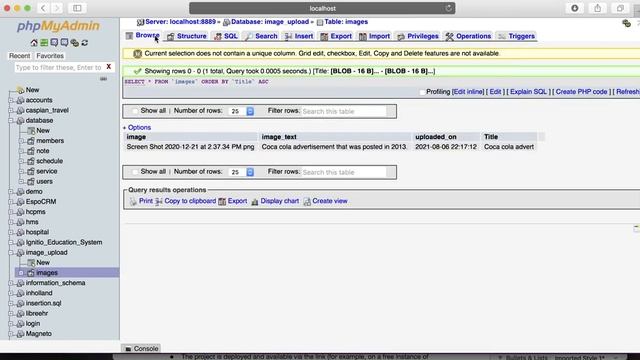Click the link-with-main-panel icon under filter
The image size is (640, 360).
point(103,78)
